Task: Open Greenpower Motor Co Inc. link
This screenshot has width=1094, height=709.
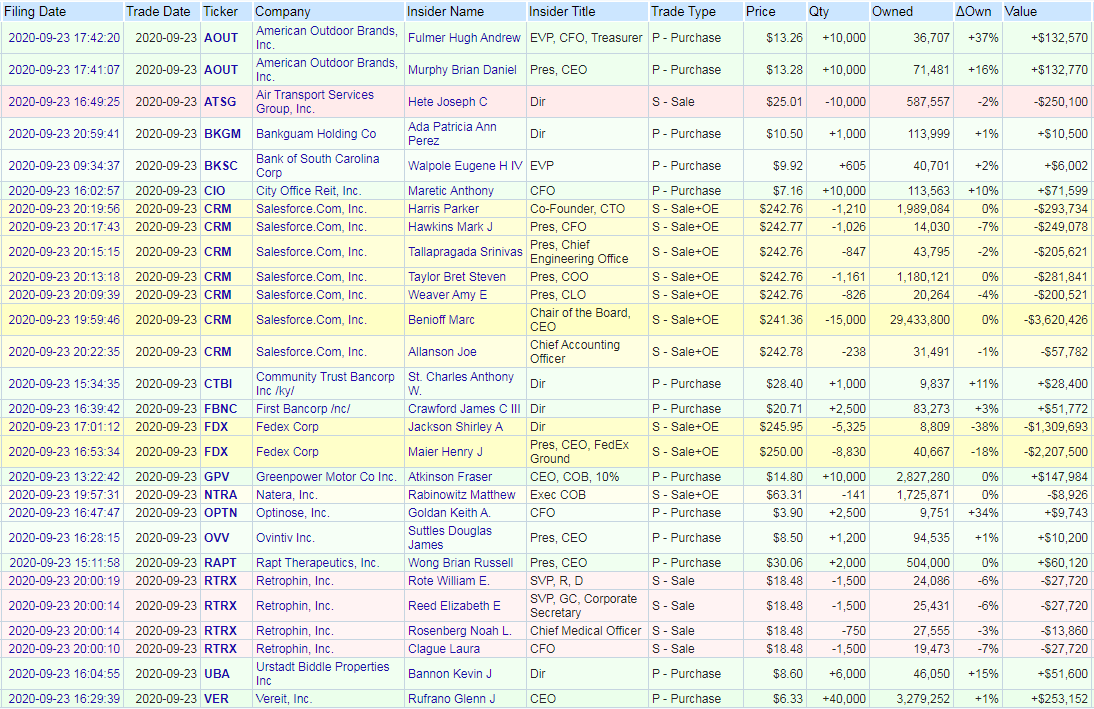Action: (326, 477)
